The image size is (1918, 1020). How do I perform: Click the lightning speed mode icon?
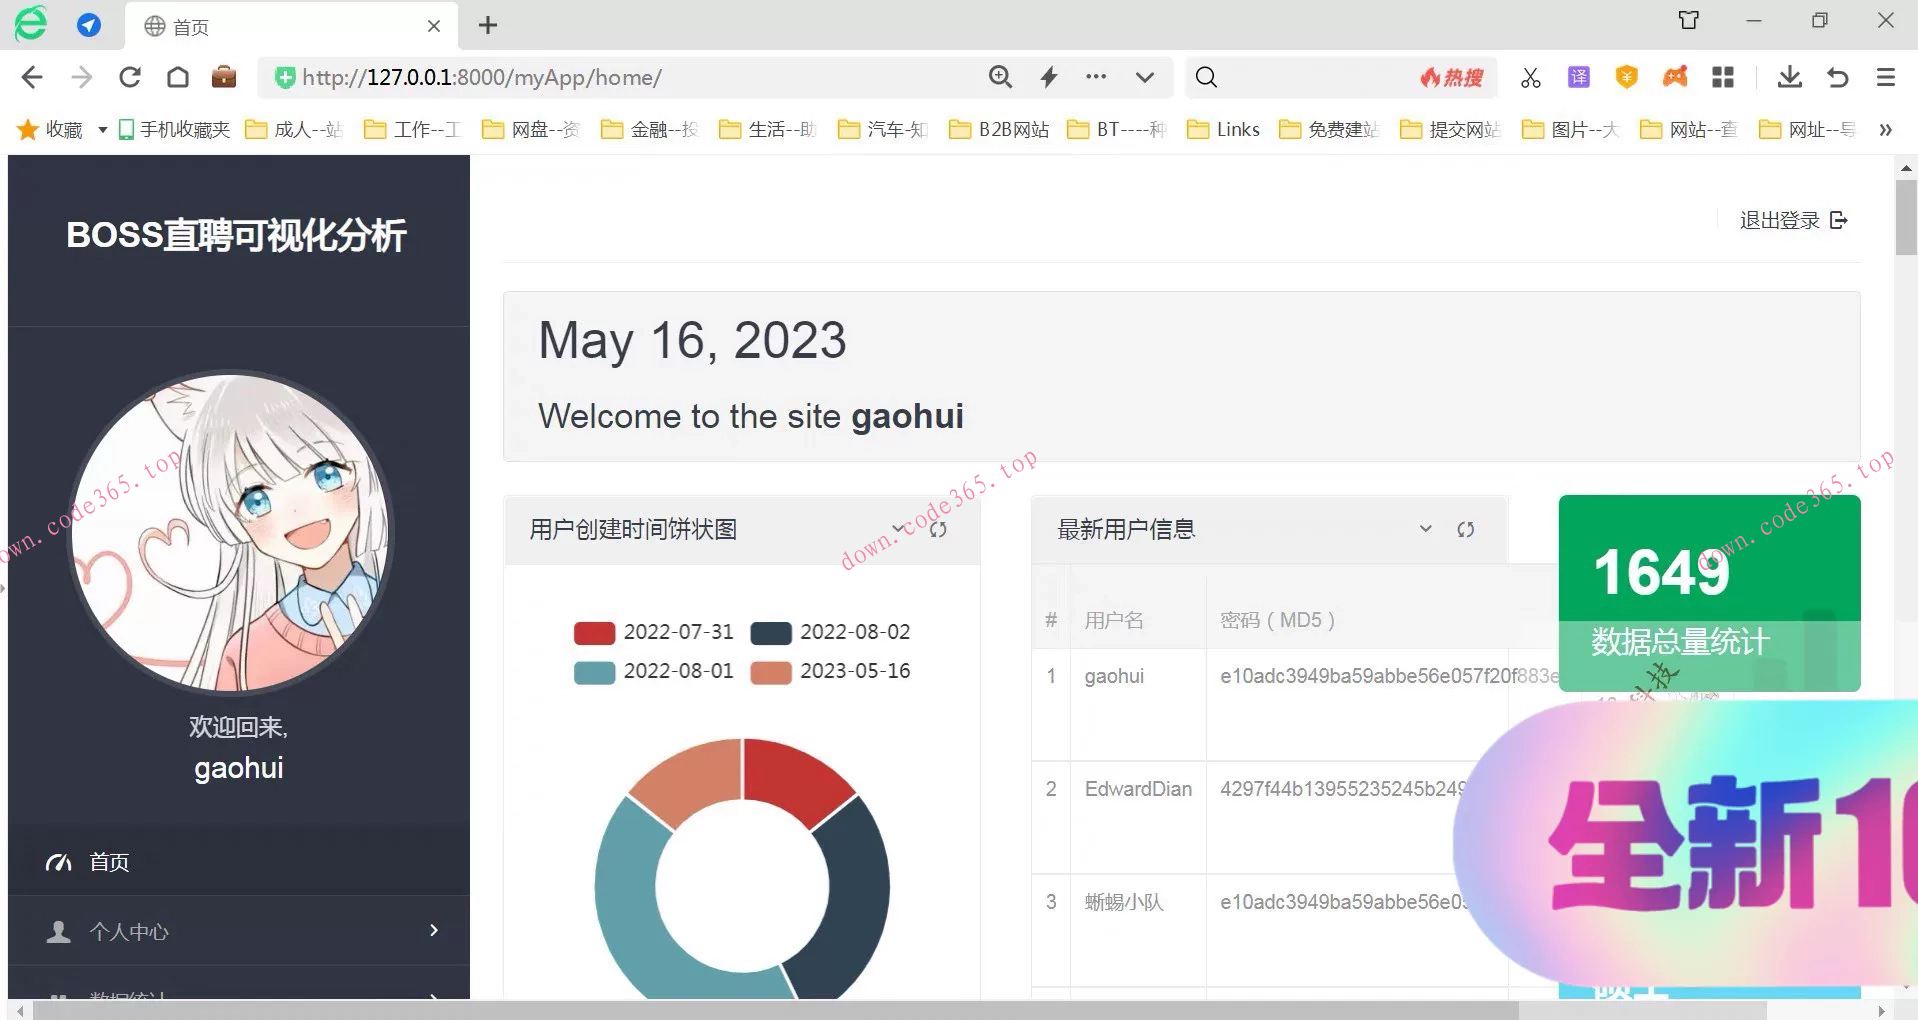pos(1049,77)
